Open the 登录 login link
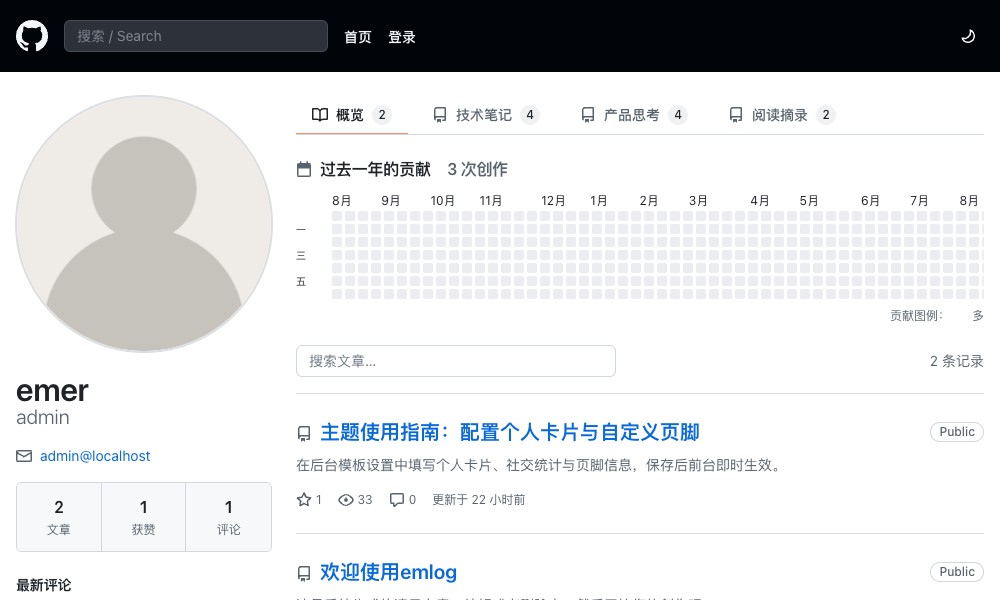This screenshot has height=600, width=1000. pyautogui.click(x=402, y=37)
